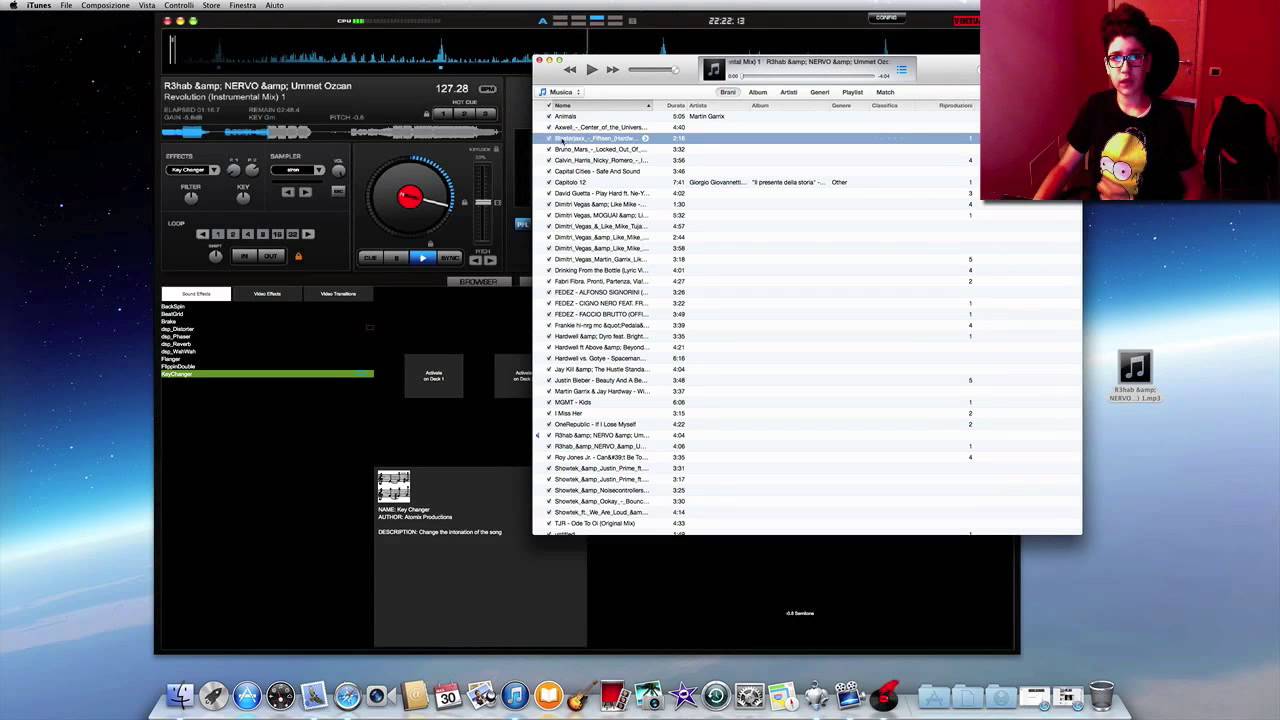Open the Video Transitions tab
Screen dimensions: 1280x720
pos(338,294)
